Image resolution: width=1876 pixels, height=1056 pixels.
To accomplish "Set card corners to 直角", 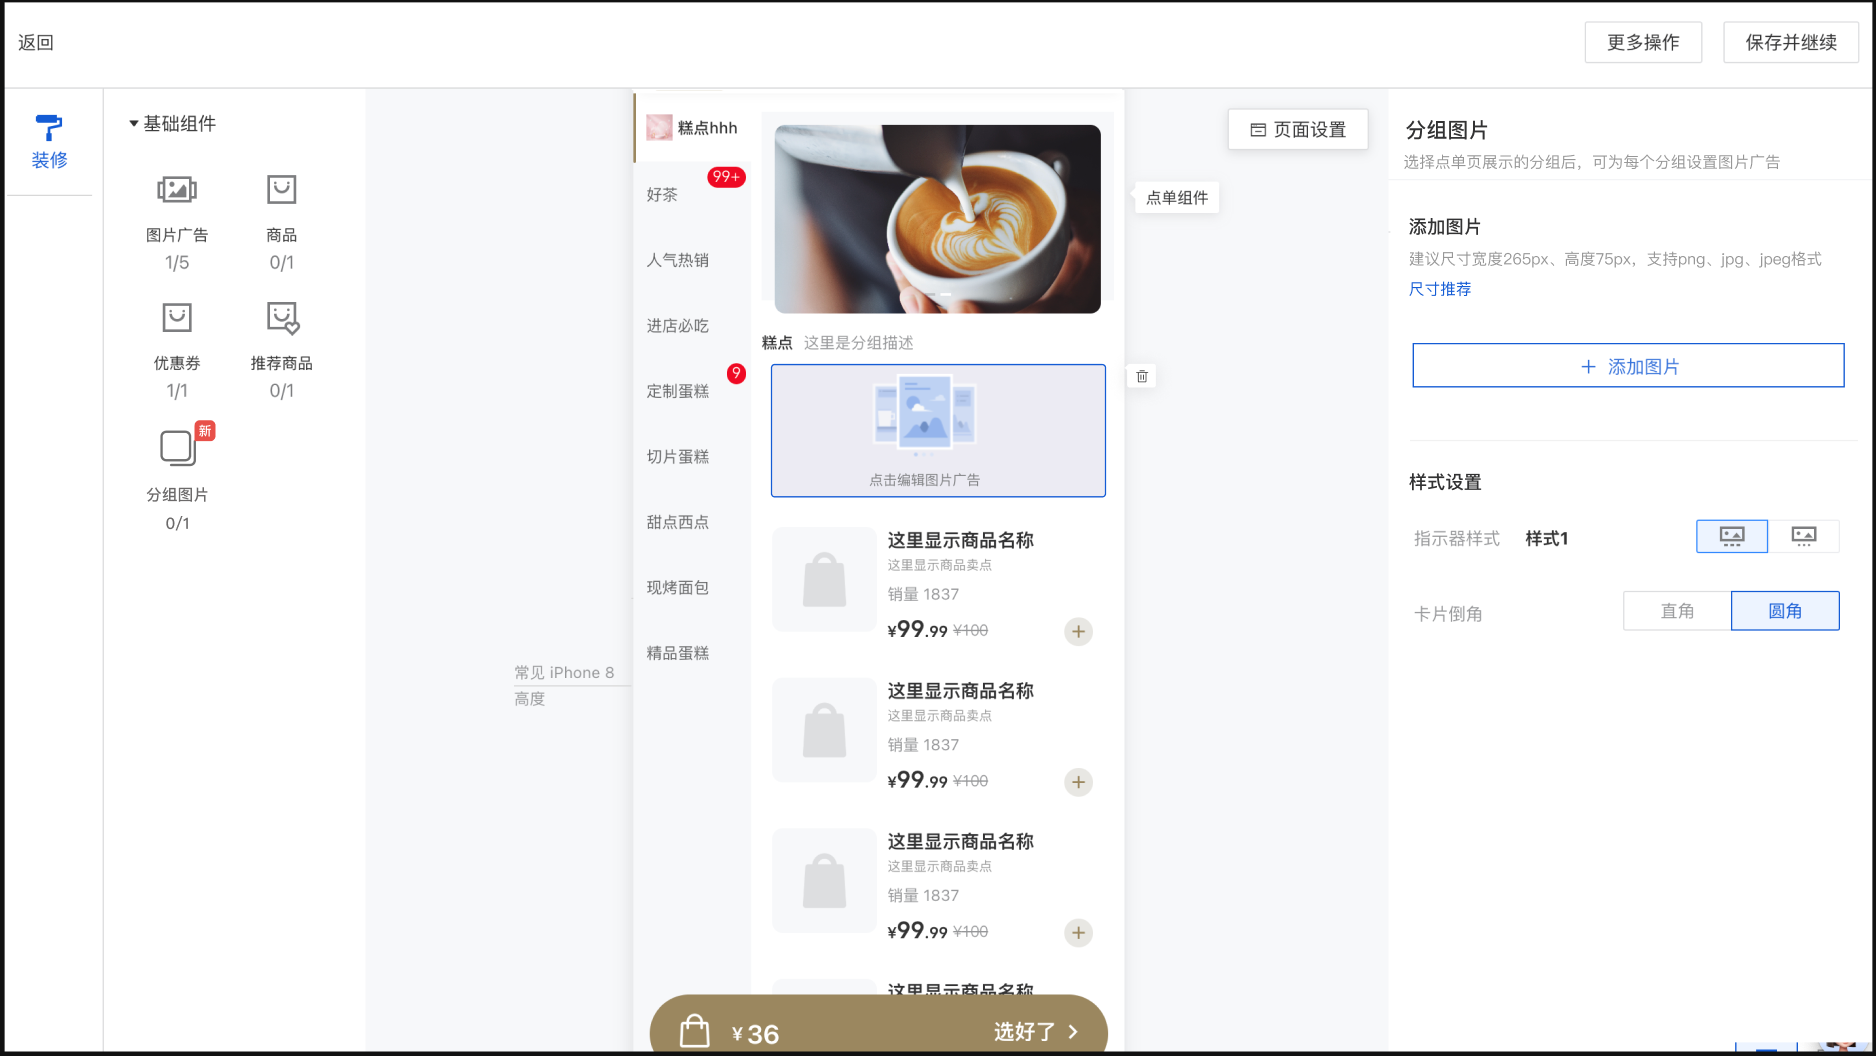I will (1677, 611).
